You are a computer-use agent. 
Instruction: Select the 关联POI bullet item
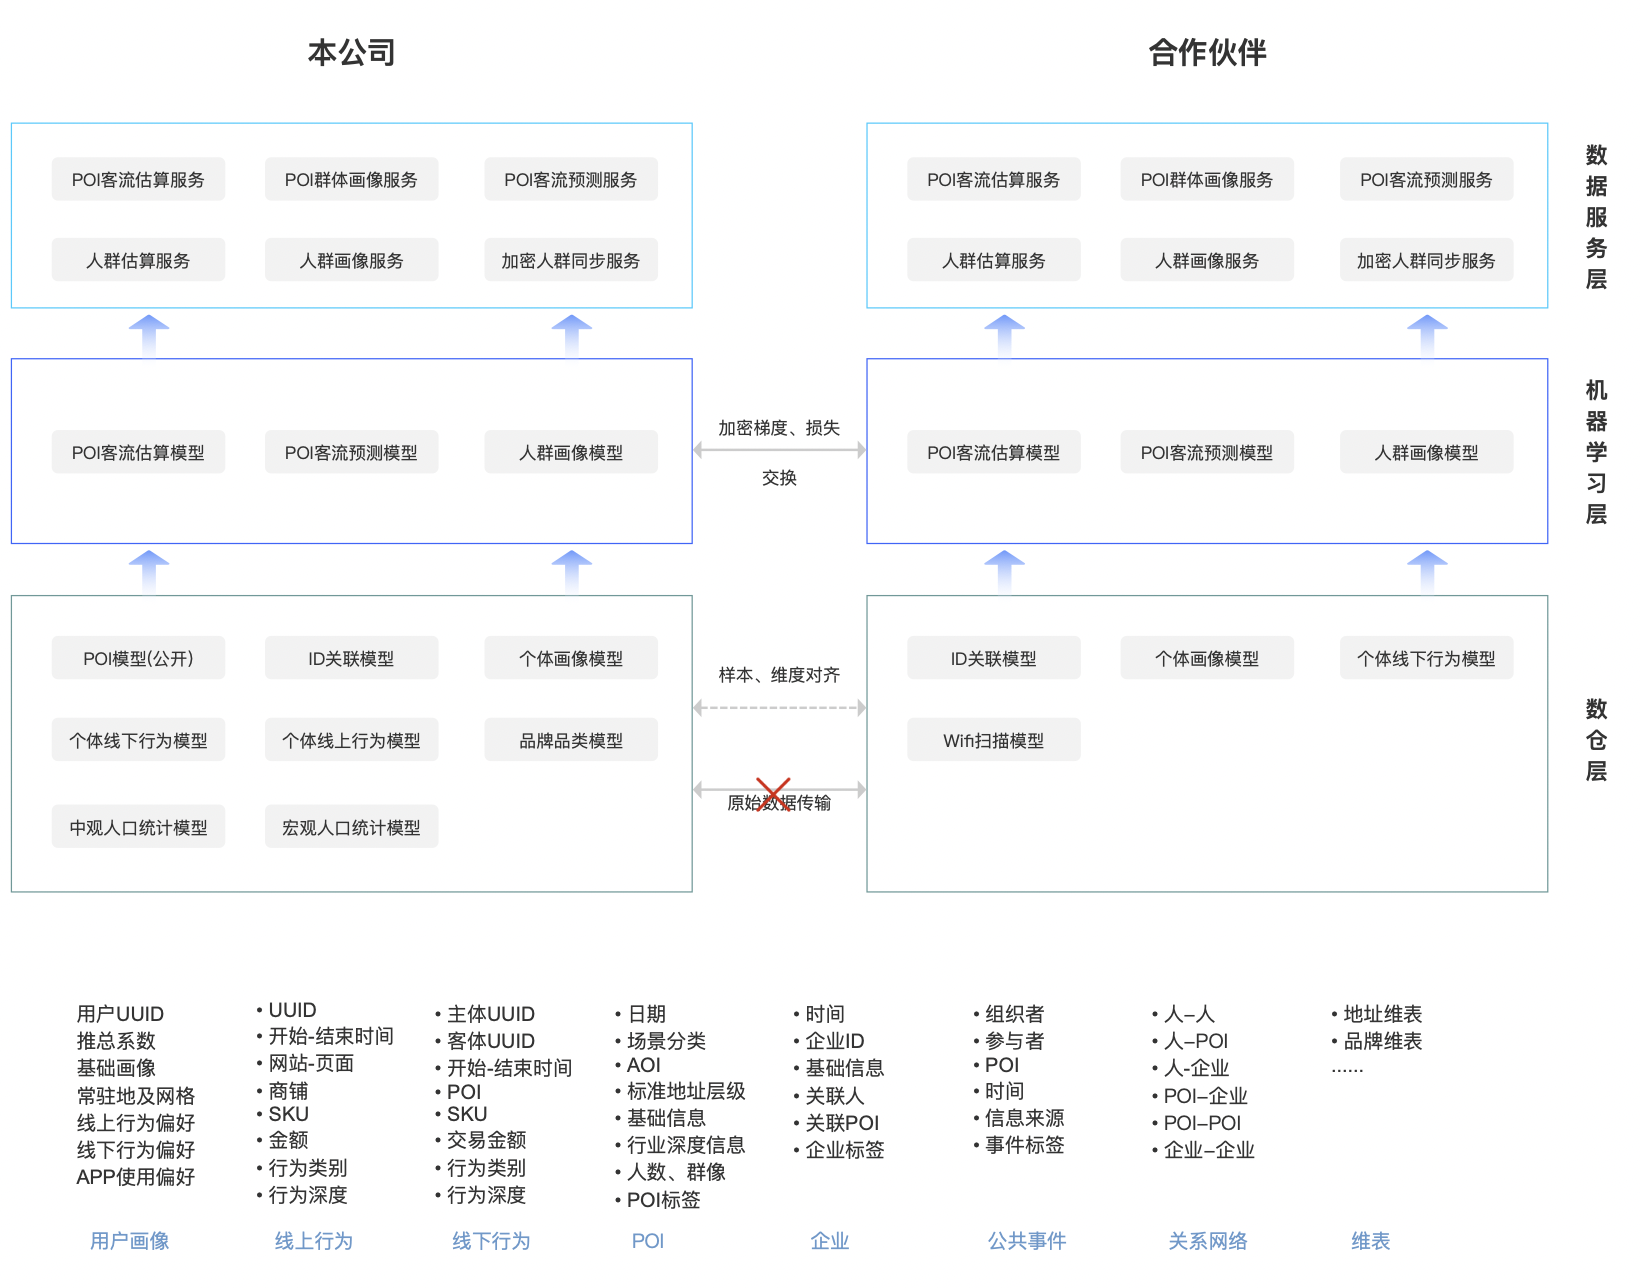(x=837, y=1123)
